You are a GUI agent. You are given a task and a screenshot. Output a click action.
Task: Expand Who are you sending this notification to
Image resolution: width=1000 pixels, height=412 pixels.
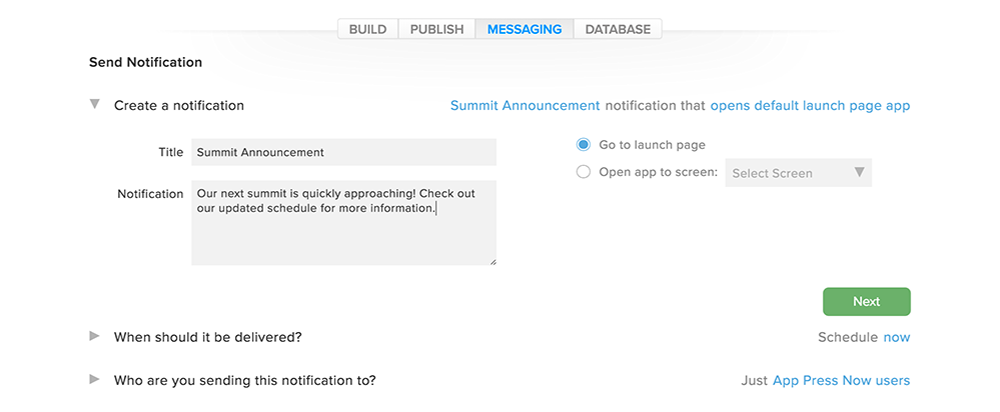[x=94, y=379]
